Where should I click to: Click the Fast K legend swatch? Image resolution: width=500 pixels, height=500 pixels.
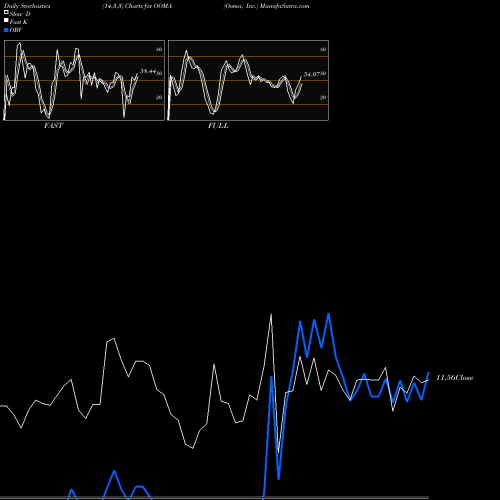coord(6,21)
